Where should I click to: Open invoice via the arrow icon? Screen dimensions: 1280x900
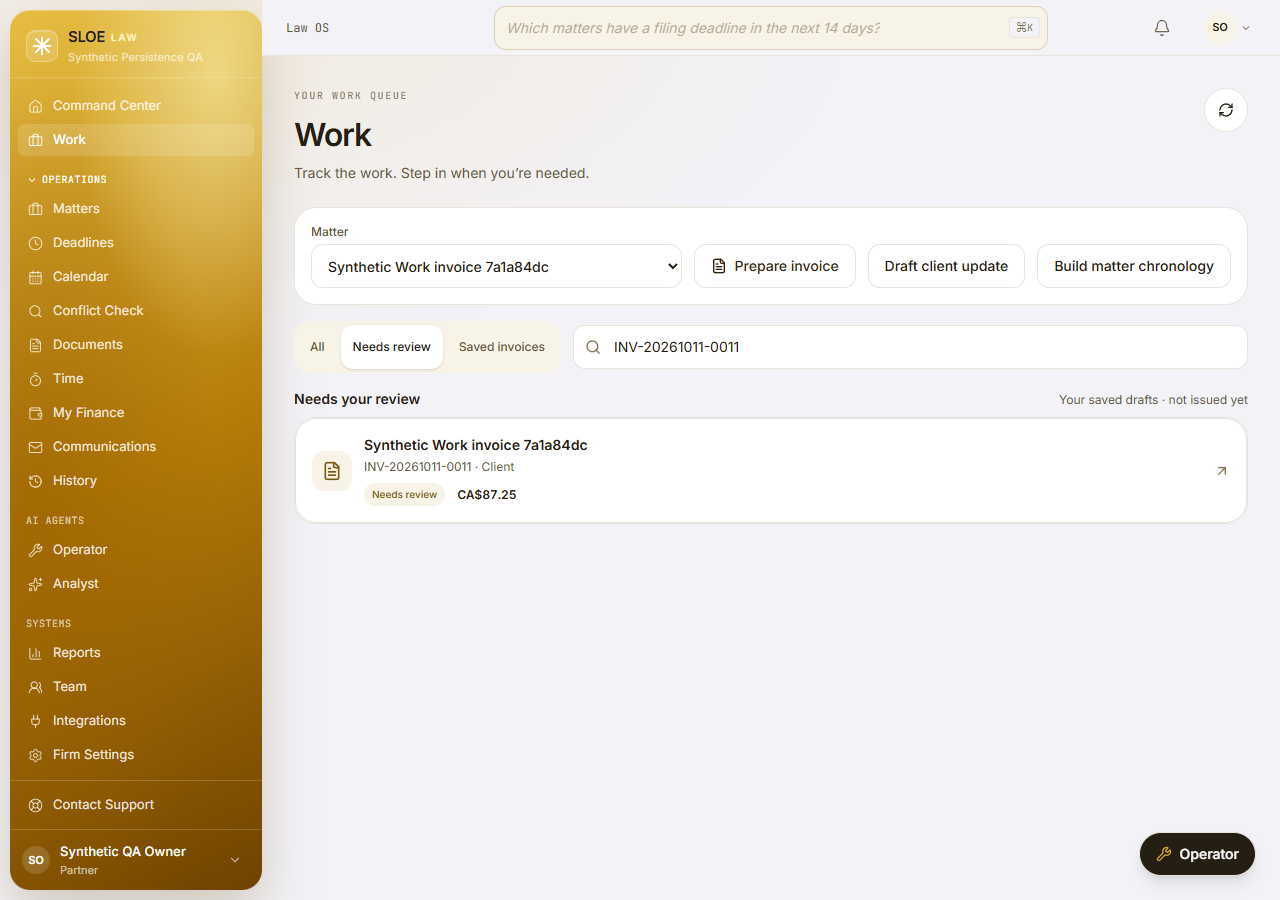pyautogui.click(x=1221, y=471)
